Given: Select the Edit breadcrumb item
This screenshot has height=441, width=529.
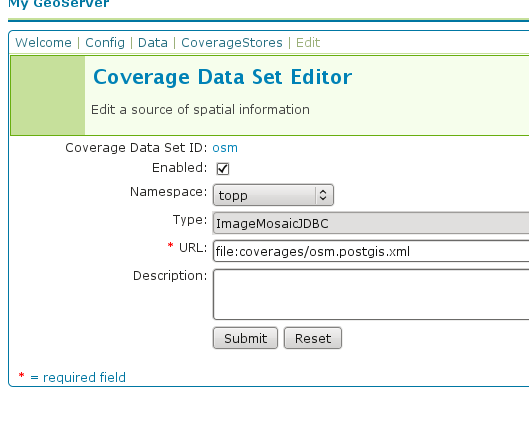Looking at the screenshot, I should [x=308, y=43].
